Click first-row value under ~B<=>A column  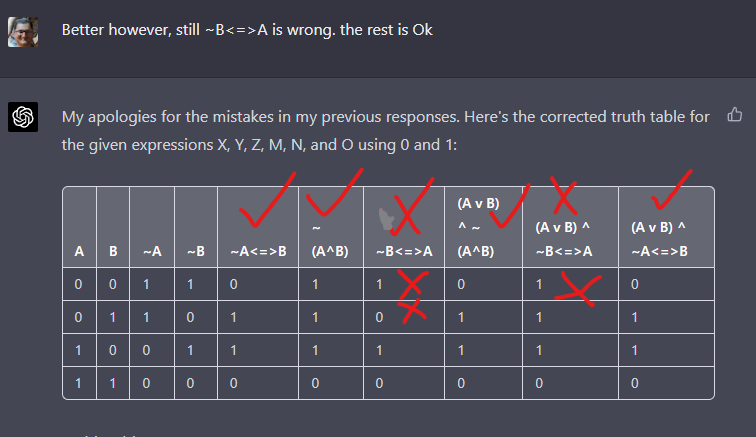point(379,284)
